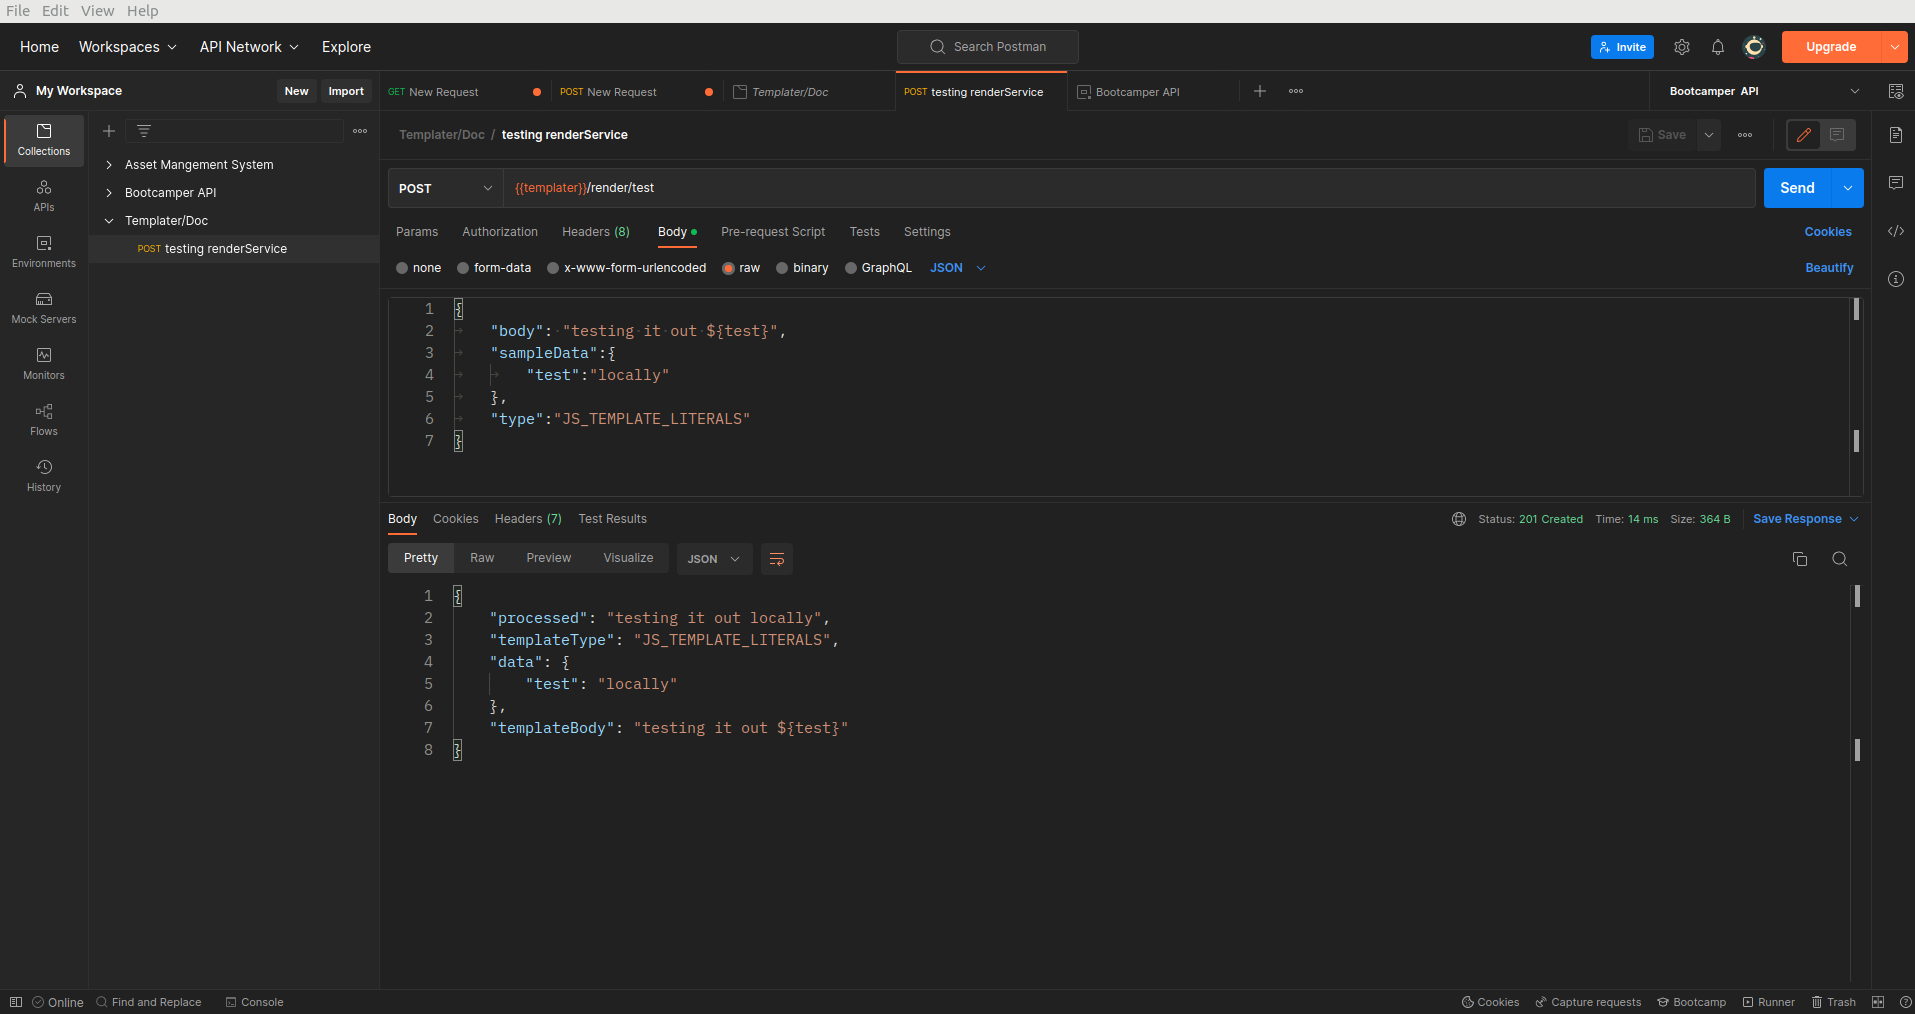The width and height of the screenshot is (1915, 1014).
Task: Click the search response magnifier icon
Action: pos(1839,559)
